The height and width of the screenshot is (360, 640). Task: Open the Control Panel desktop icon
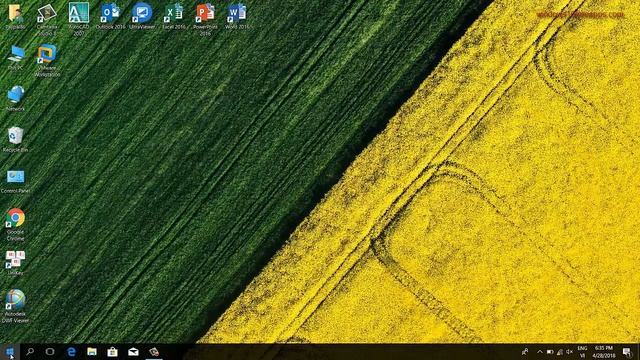15,181
